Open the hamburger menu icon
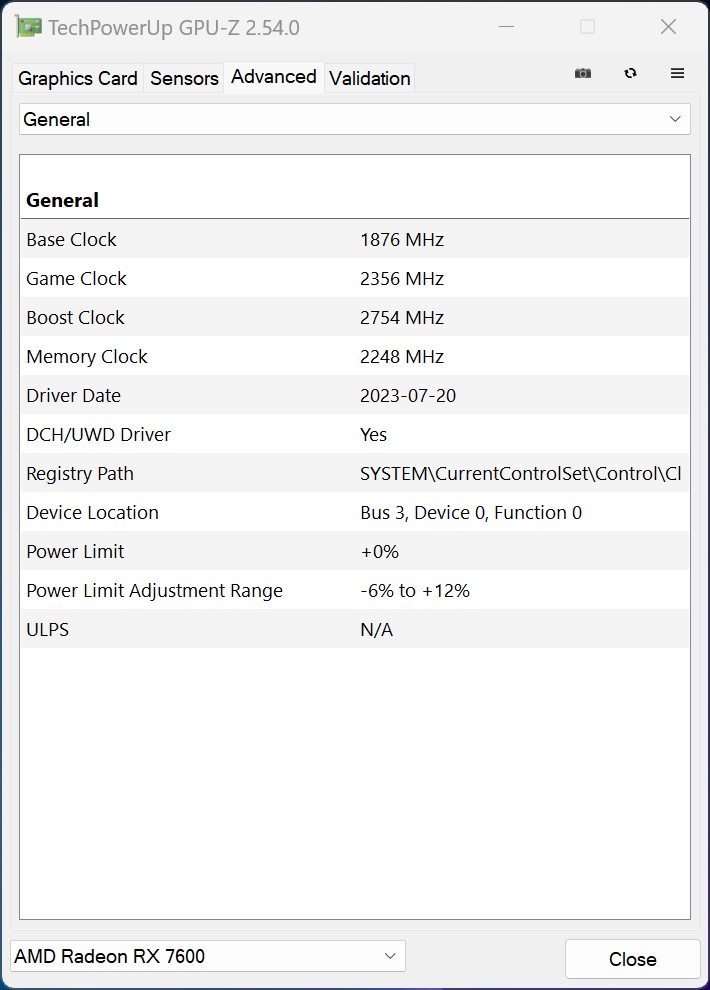This screenshot has width=710, height=990. pyautogui.click(x=677, y=73)
